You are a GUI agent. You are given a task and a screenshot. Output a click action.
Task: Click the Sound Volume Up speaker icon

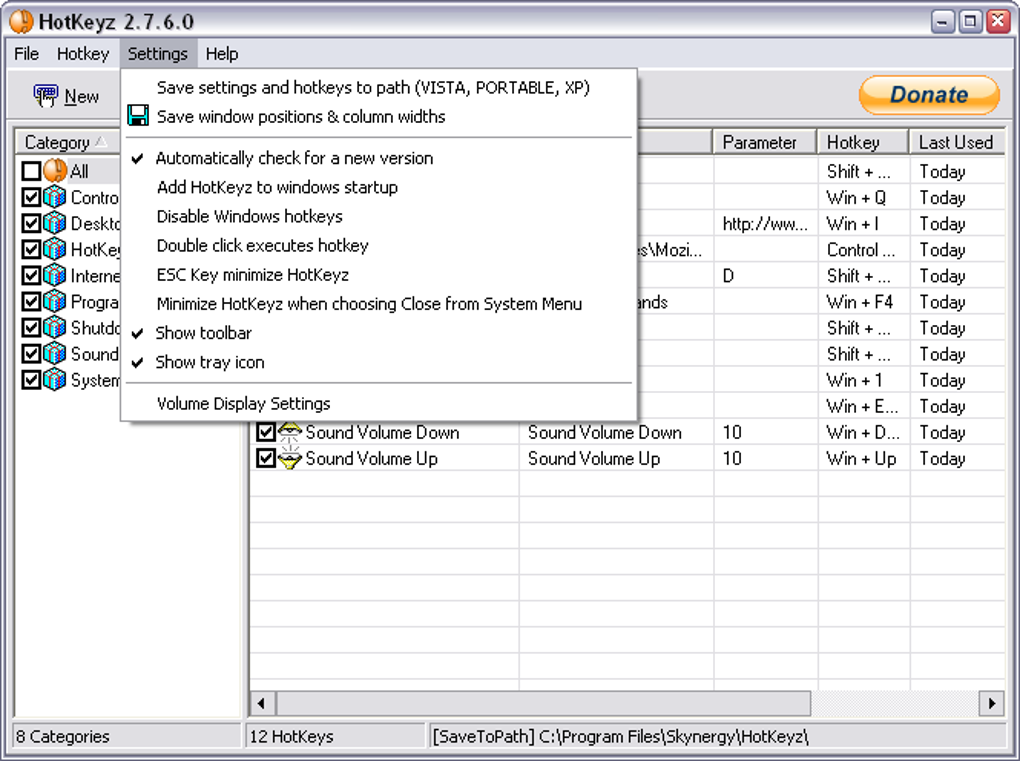point(289,459)
